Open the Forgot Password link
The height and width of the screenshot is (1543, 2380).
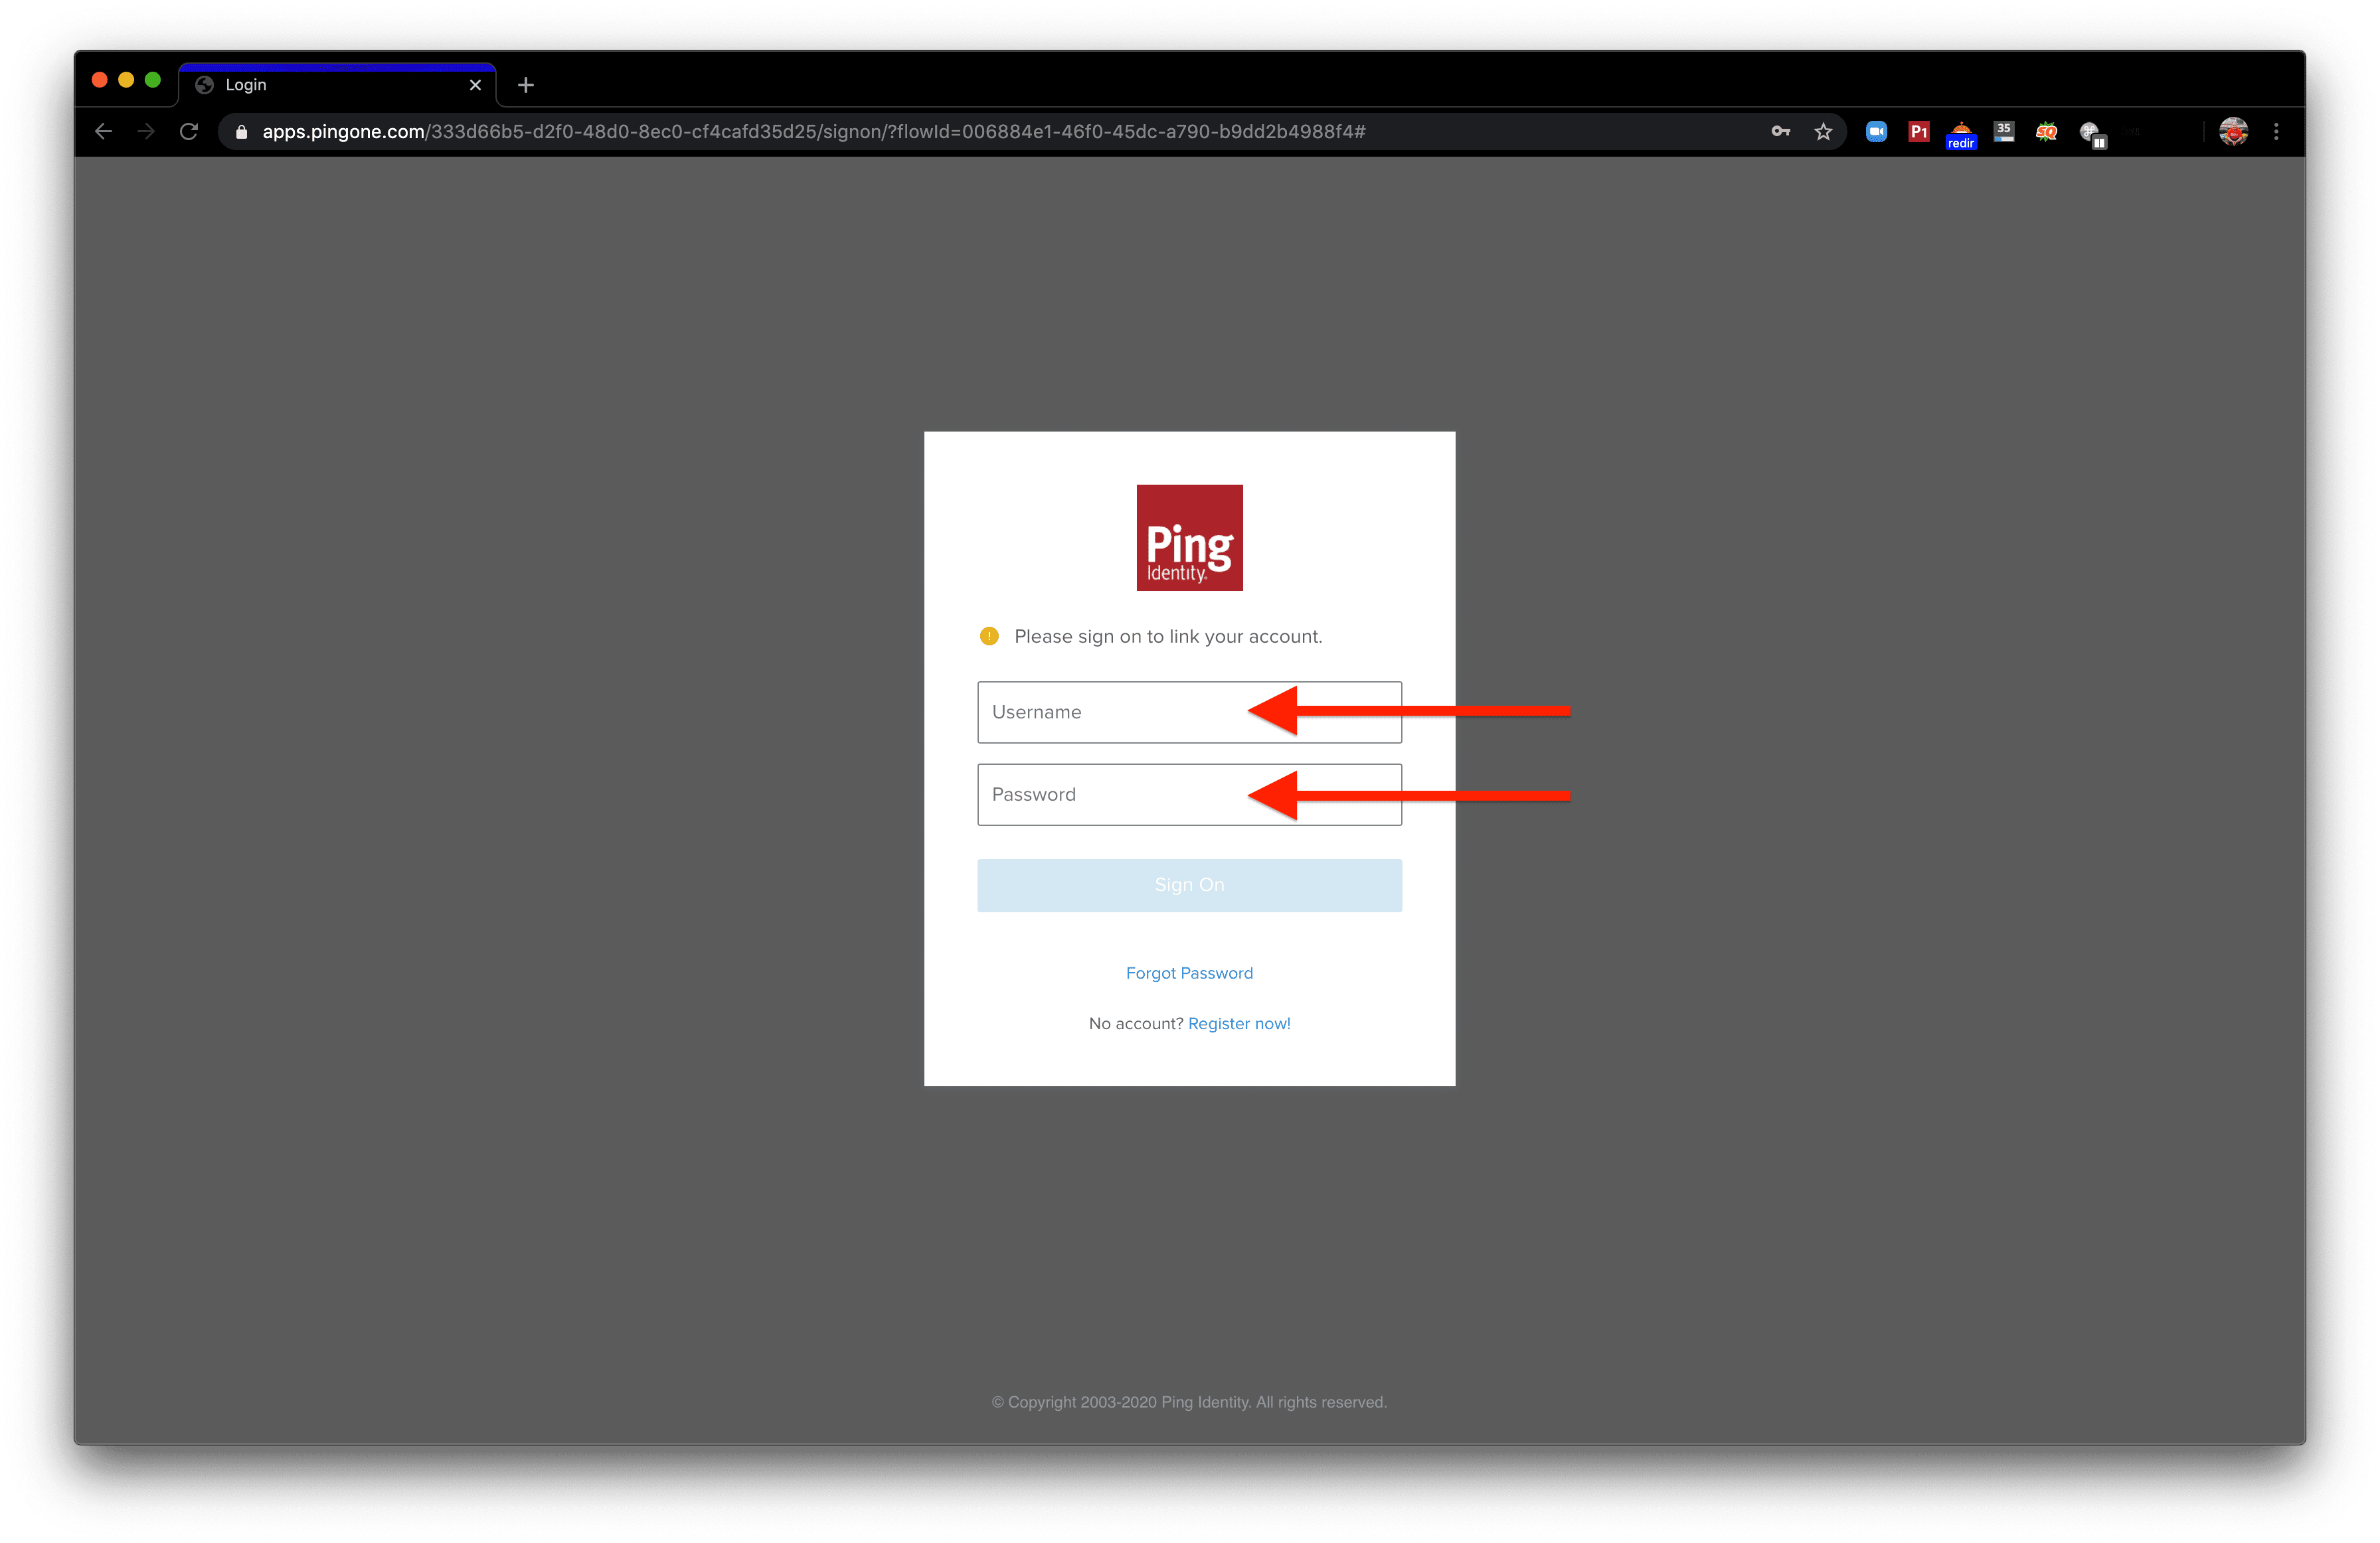1189,973
